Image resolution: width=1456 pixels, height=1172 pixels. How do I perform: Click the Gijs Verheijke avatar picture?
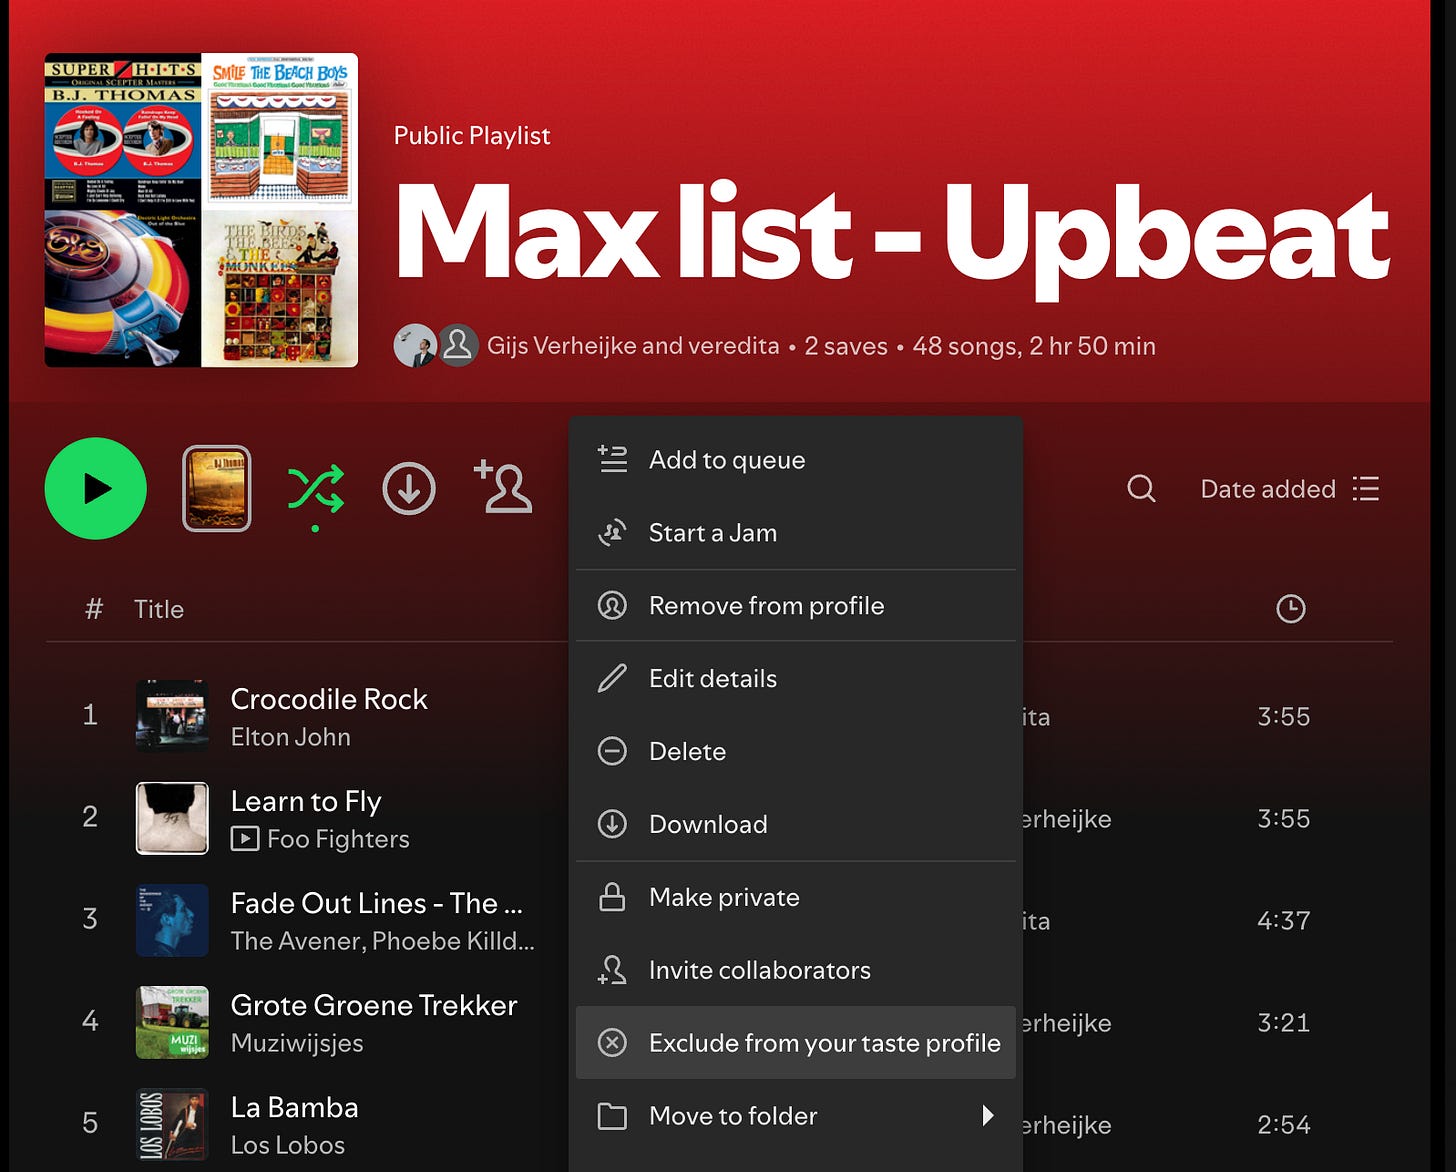click(414, 346)
